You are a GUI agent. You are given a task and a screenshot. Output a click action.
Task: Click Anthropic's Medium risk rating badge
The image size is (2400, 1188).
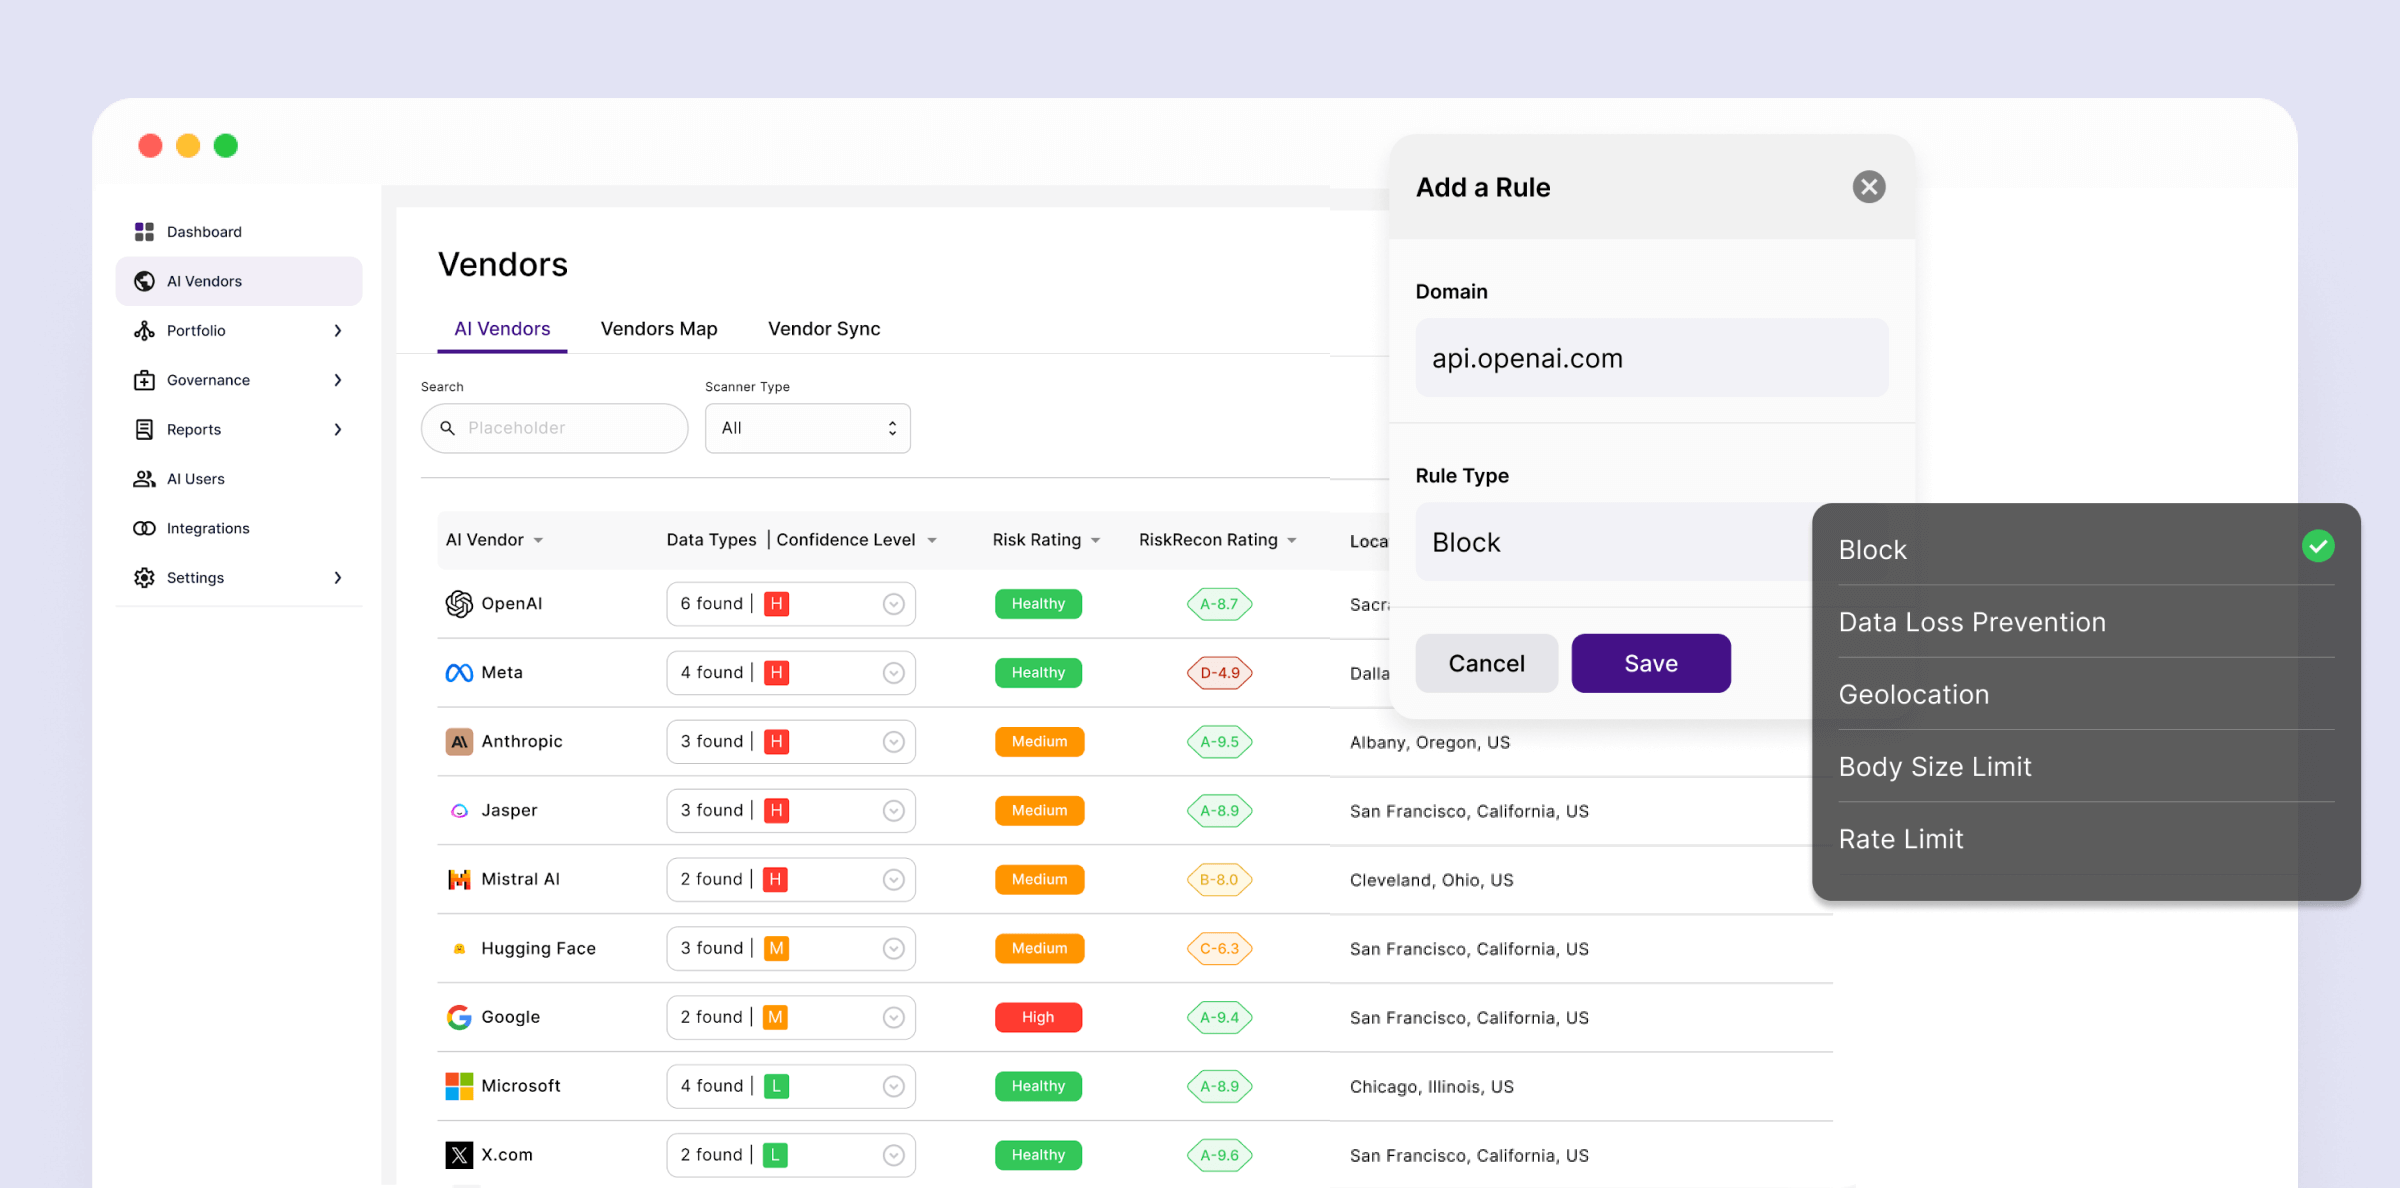click(x=1039, y=742)
